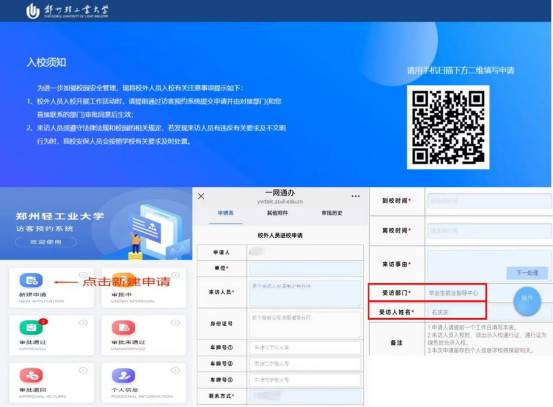Open the 审批退回 (Approval Return) icon
Viewport: 553px width, 407px height.
(31, 376)
